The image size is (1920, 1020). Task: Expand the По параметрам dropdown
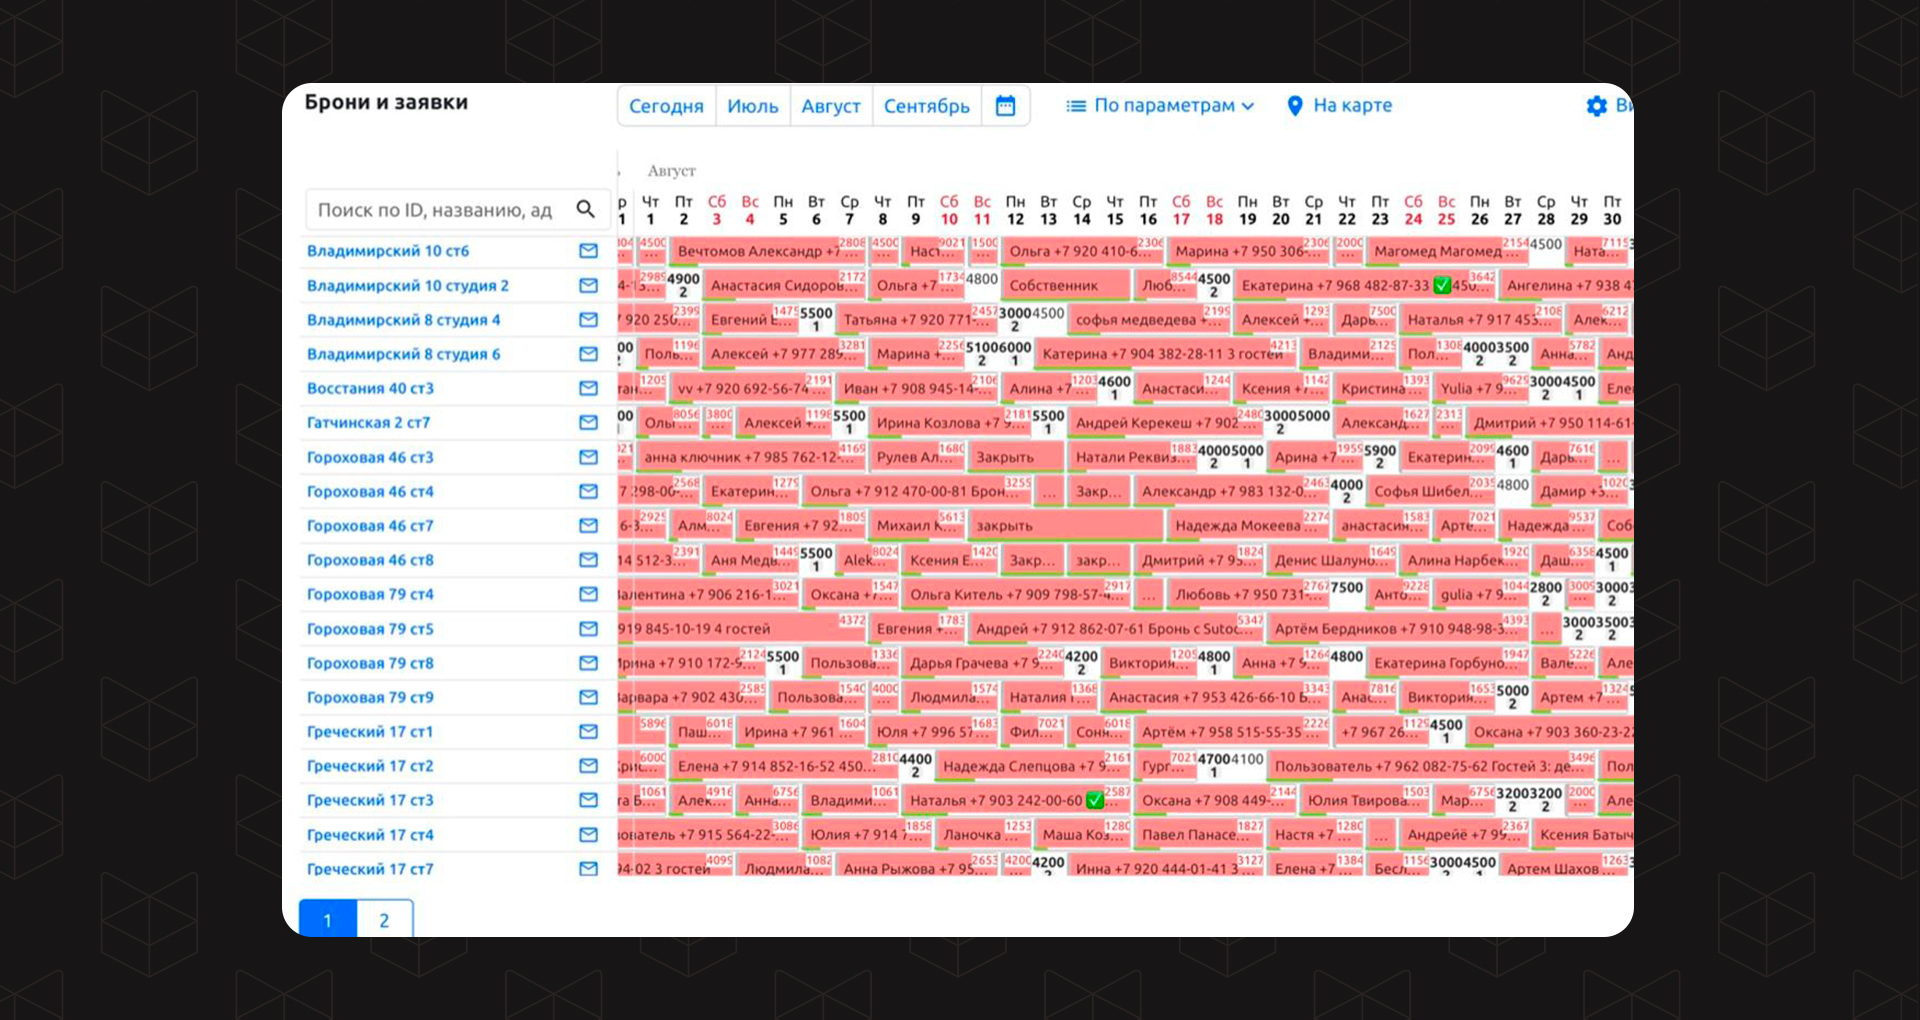pos(1160,106)
